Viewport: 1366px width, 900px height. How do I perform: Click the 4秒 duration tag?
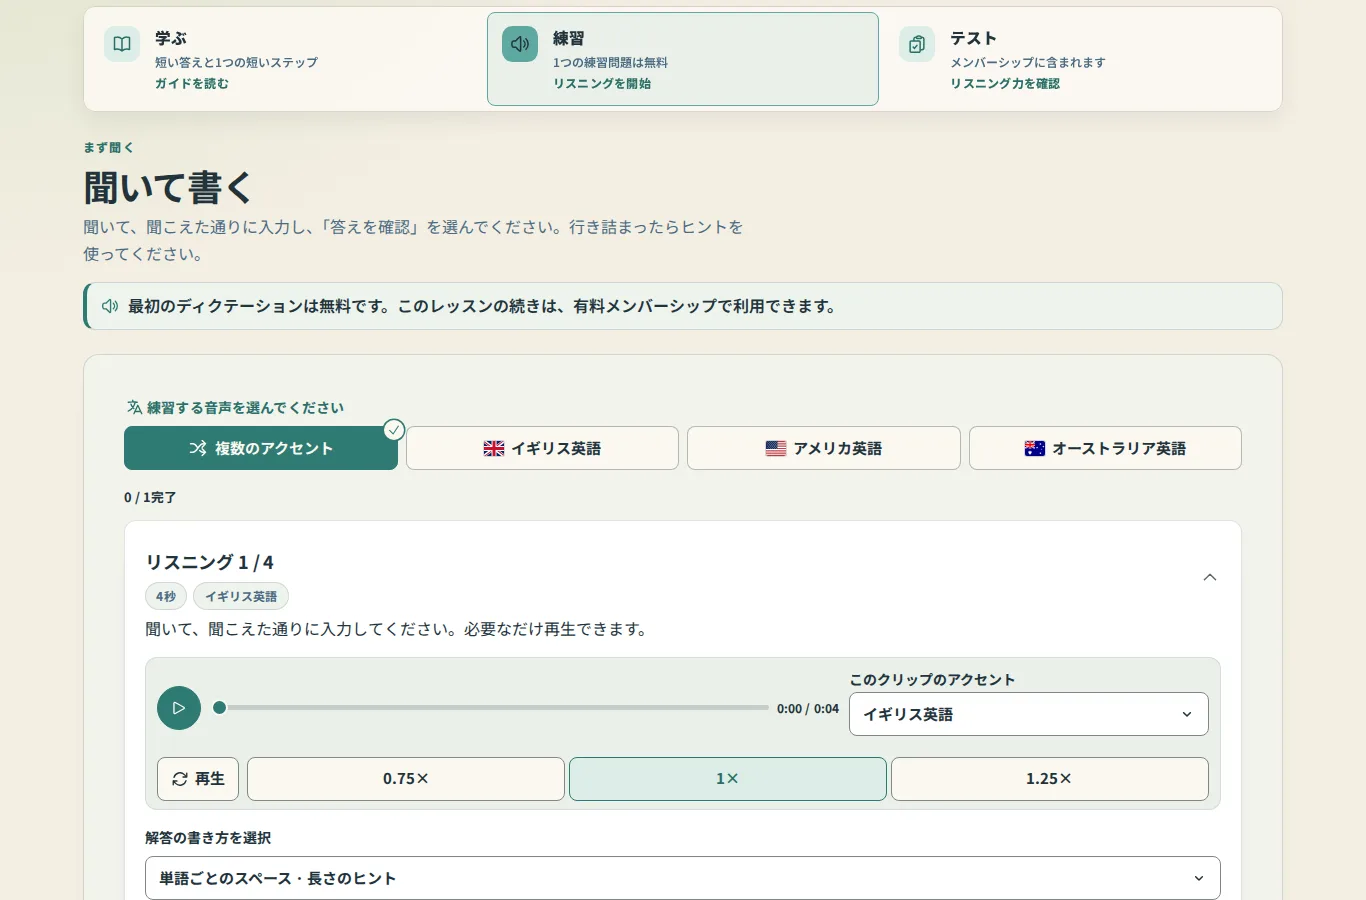[166, 596]
